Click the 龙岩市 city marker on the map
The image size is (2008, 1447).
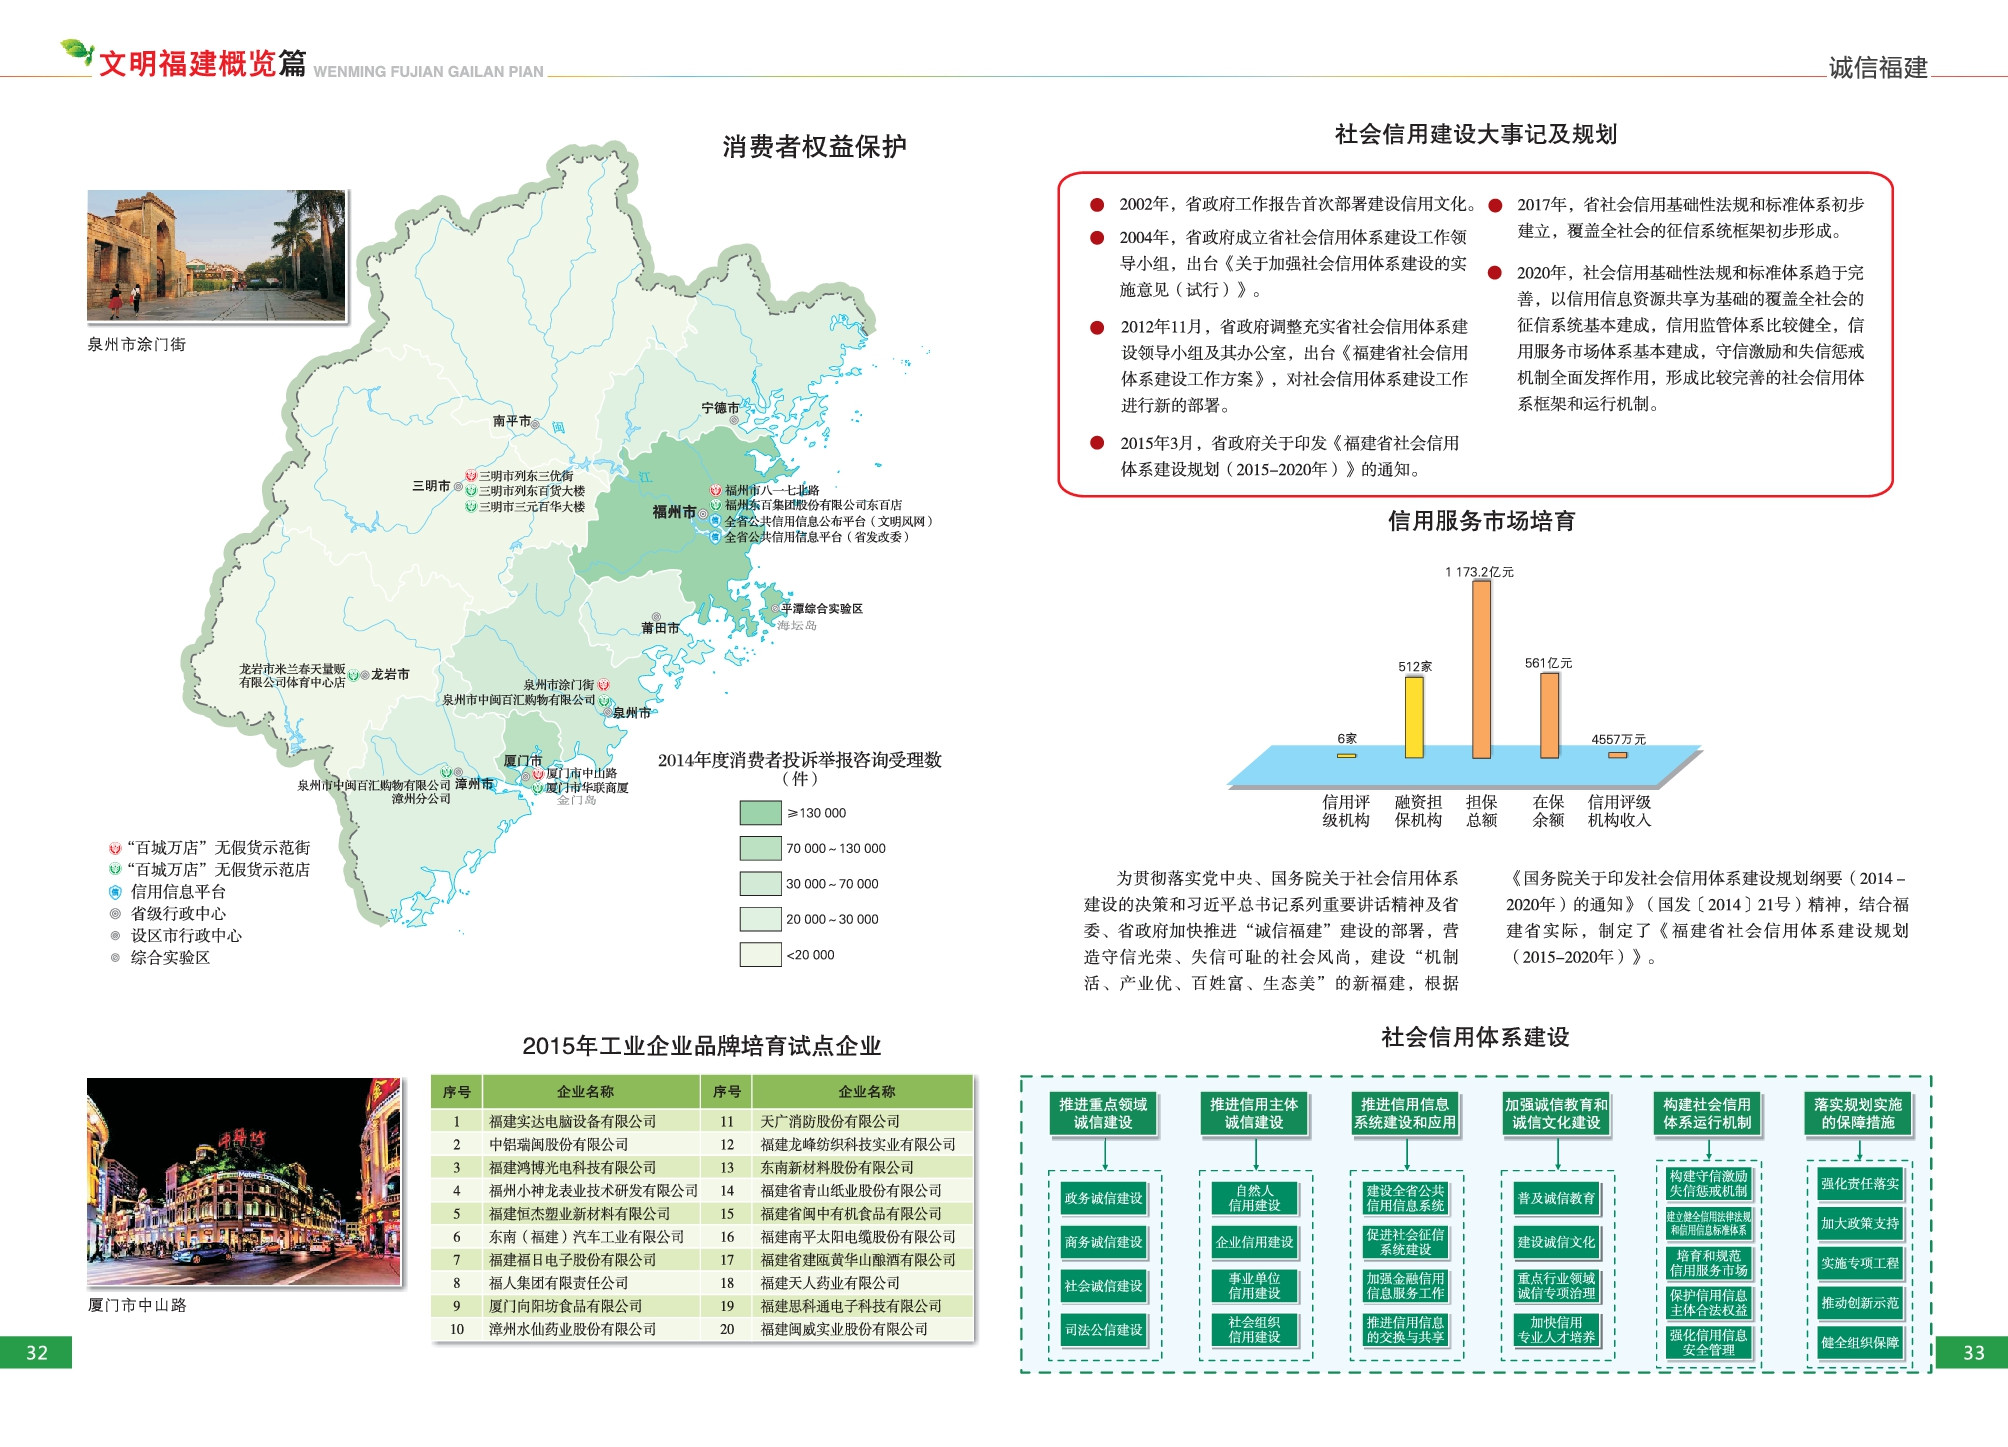point(365,676)
